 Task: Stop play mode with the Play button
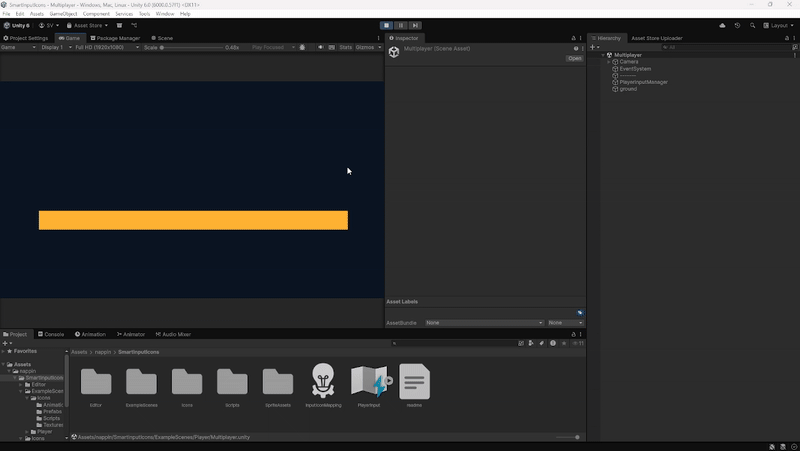[386, 26]
